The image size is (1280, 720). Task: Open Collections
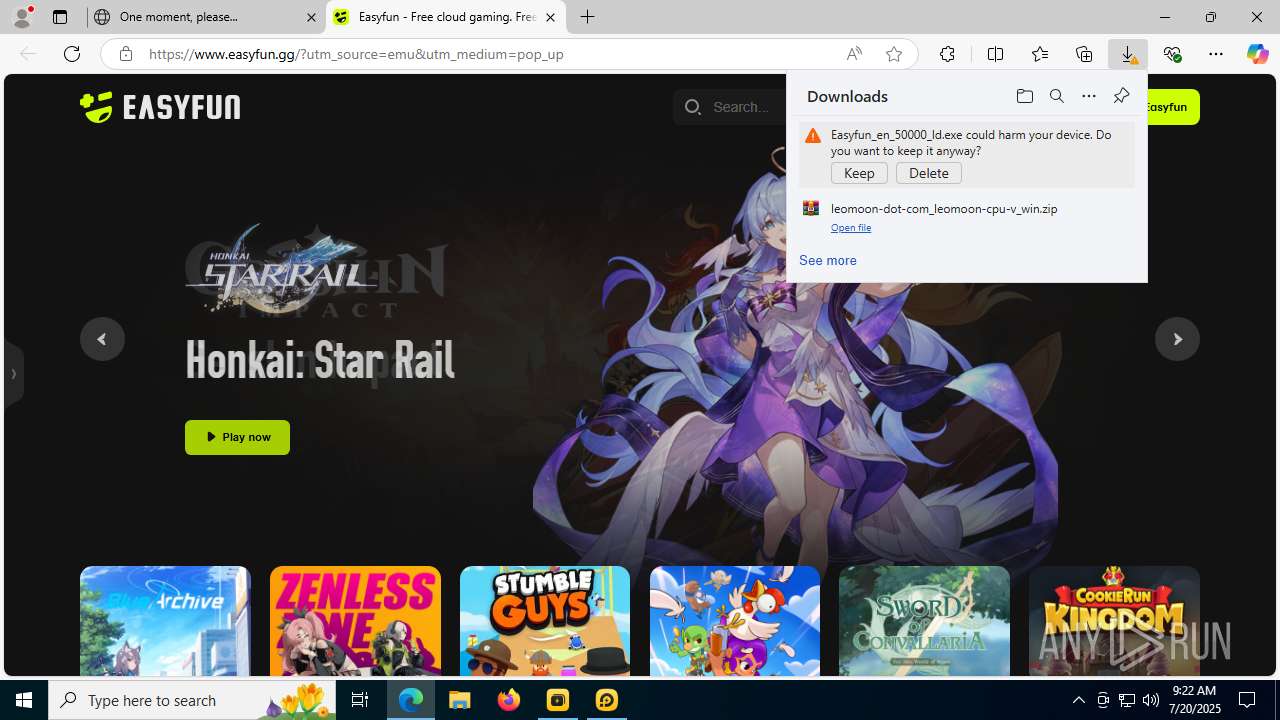click(1084, 54)
